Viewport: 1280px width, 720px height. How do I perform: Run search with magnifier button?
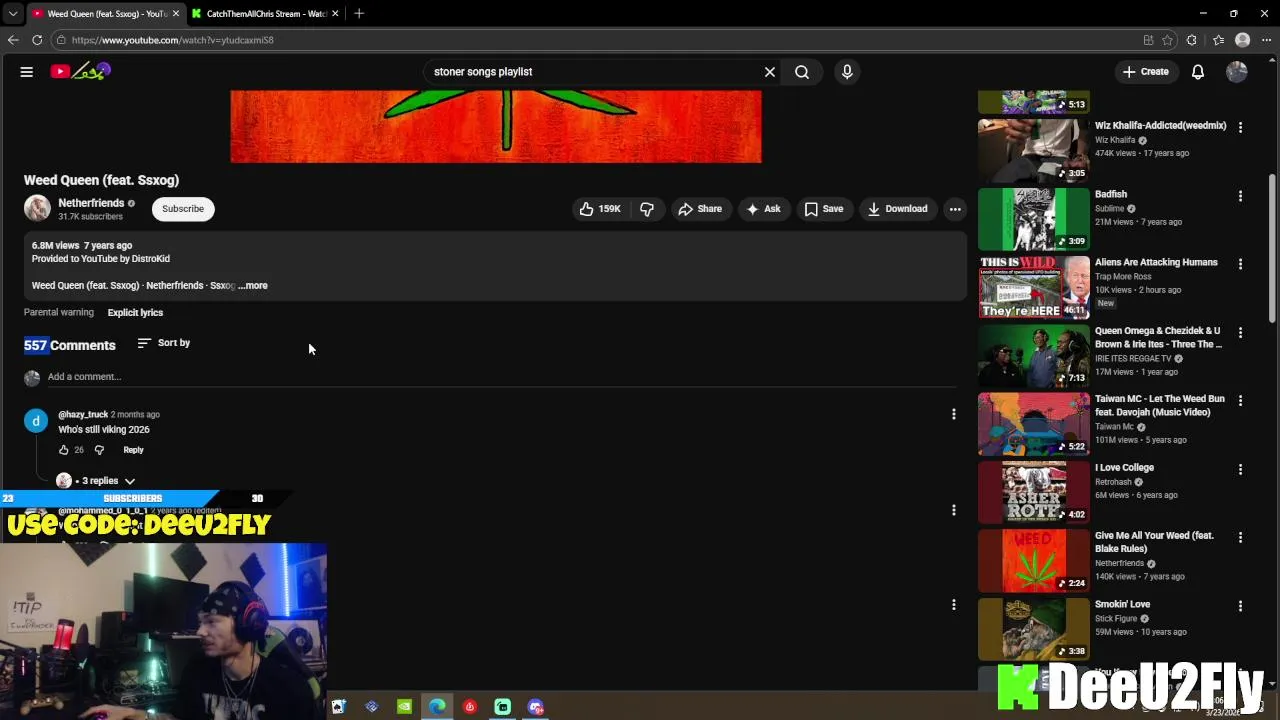tap(802, 72)
